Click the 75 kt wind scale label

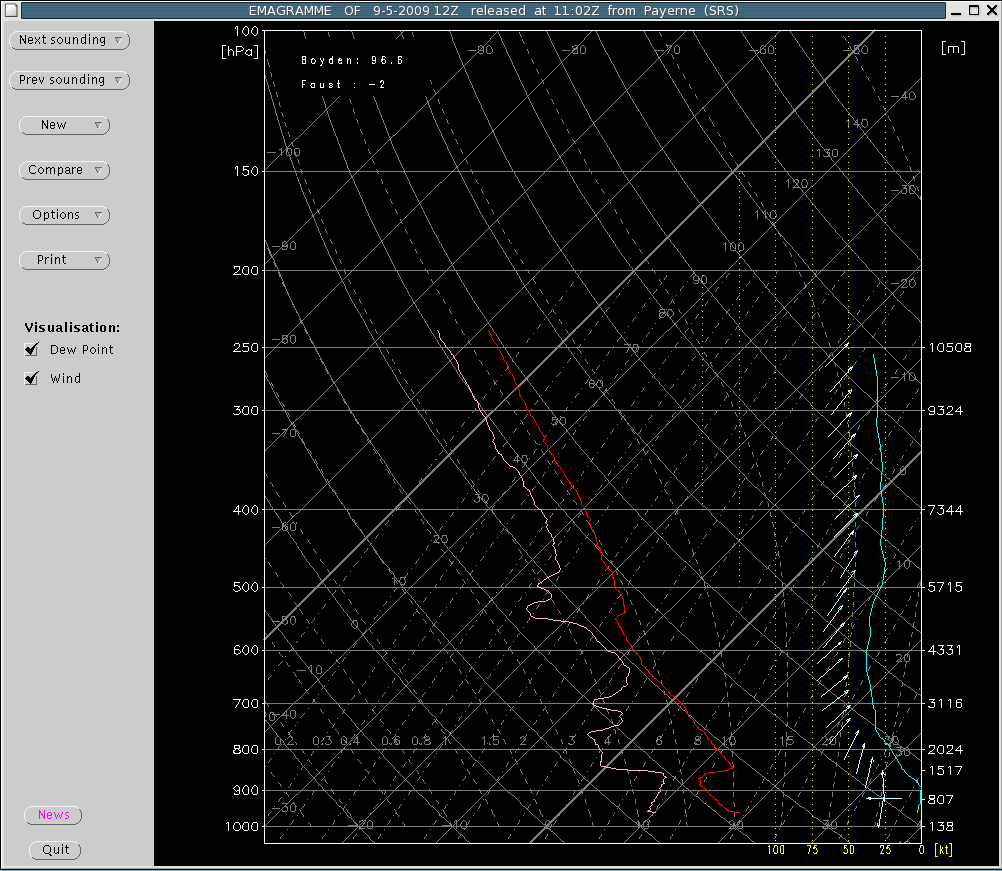[812, 850]
